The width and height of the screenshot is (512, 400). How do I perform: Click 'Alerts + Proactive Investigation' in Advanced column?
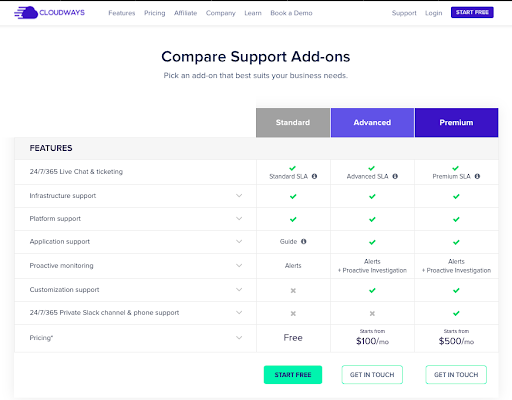[372, 266]
